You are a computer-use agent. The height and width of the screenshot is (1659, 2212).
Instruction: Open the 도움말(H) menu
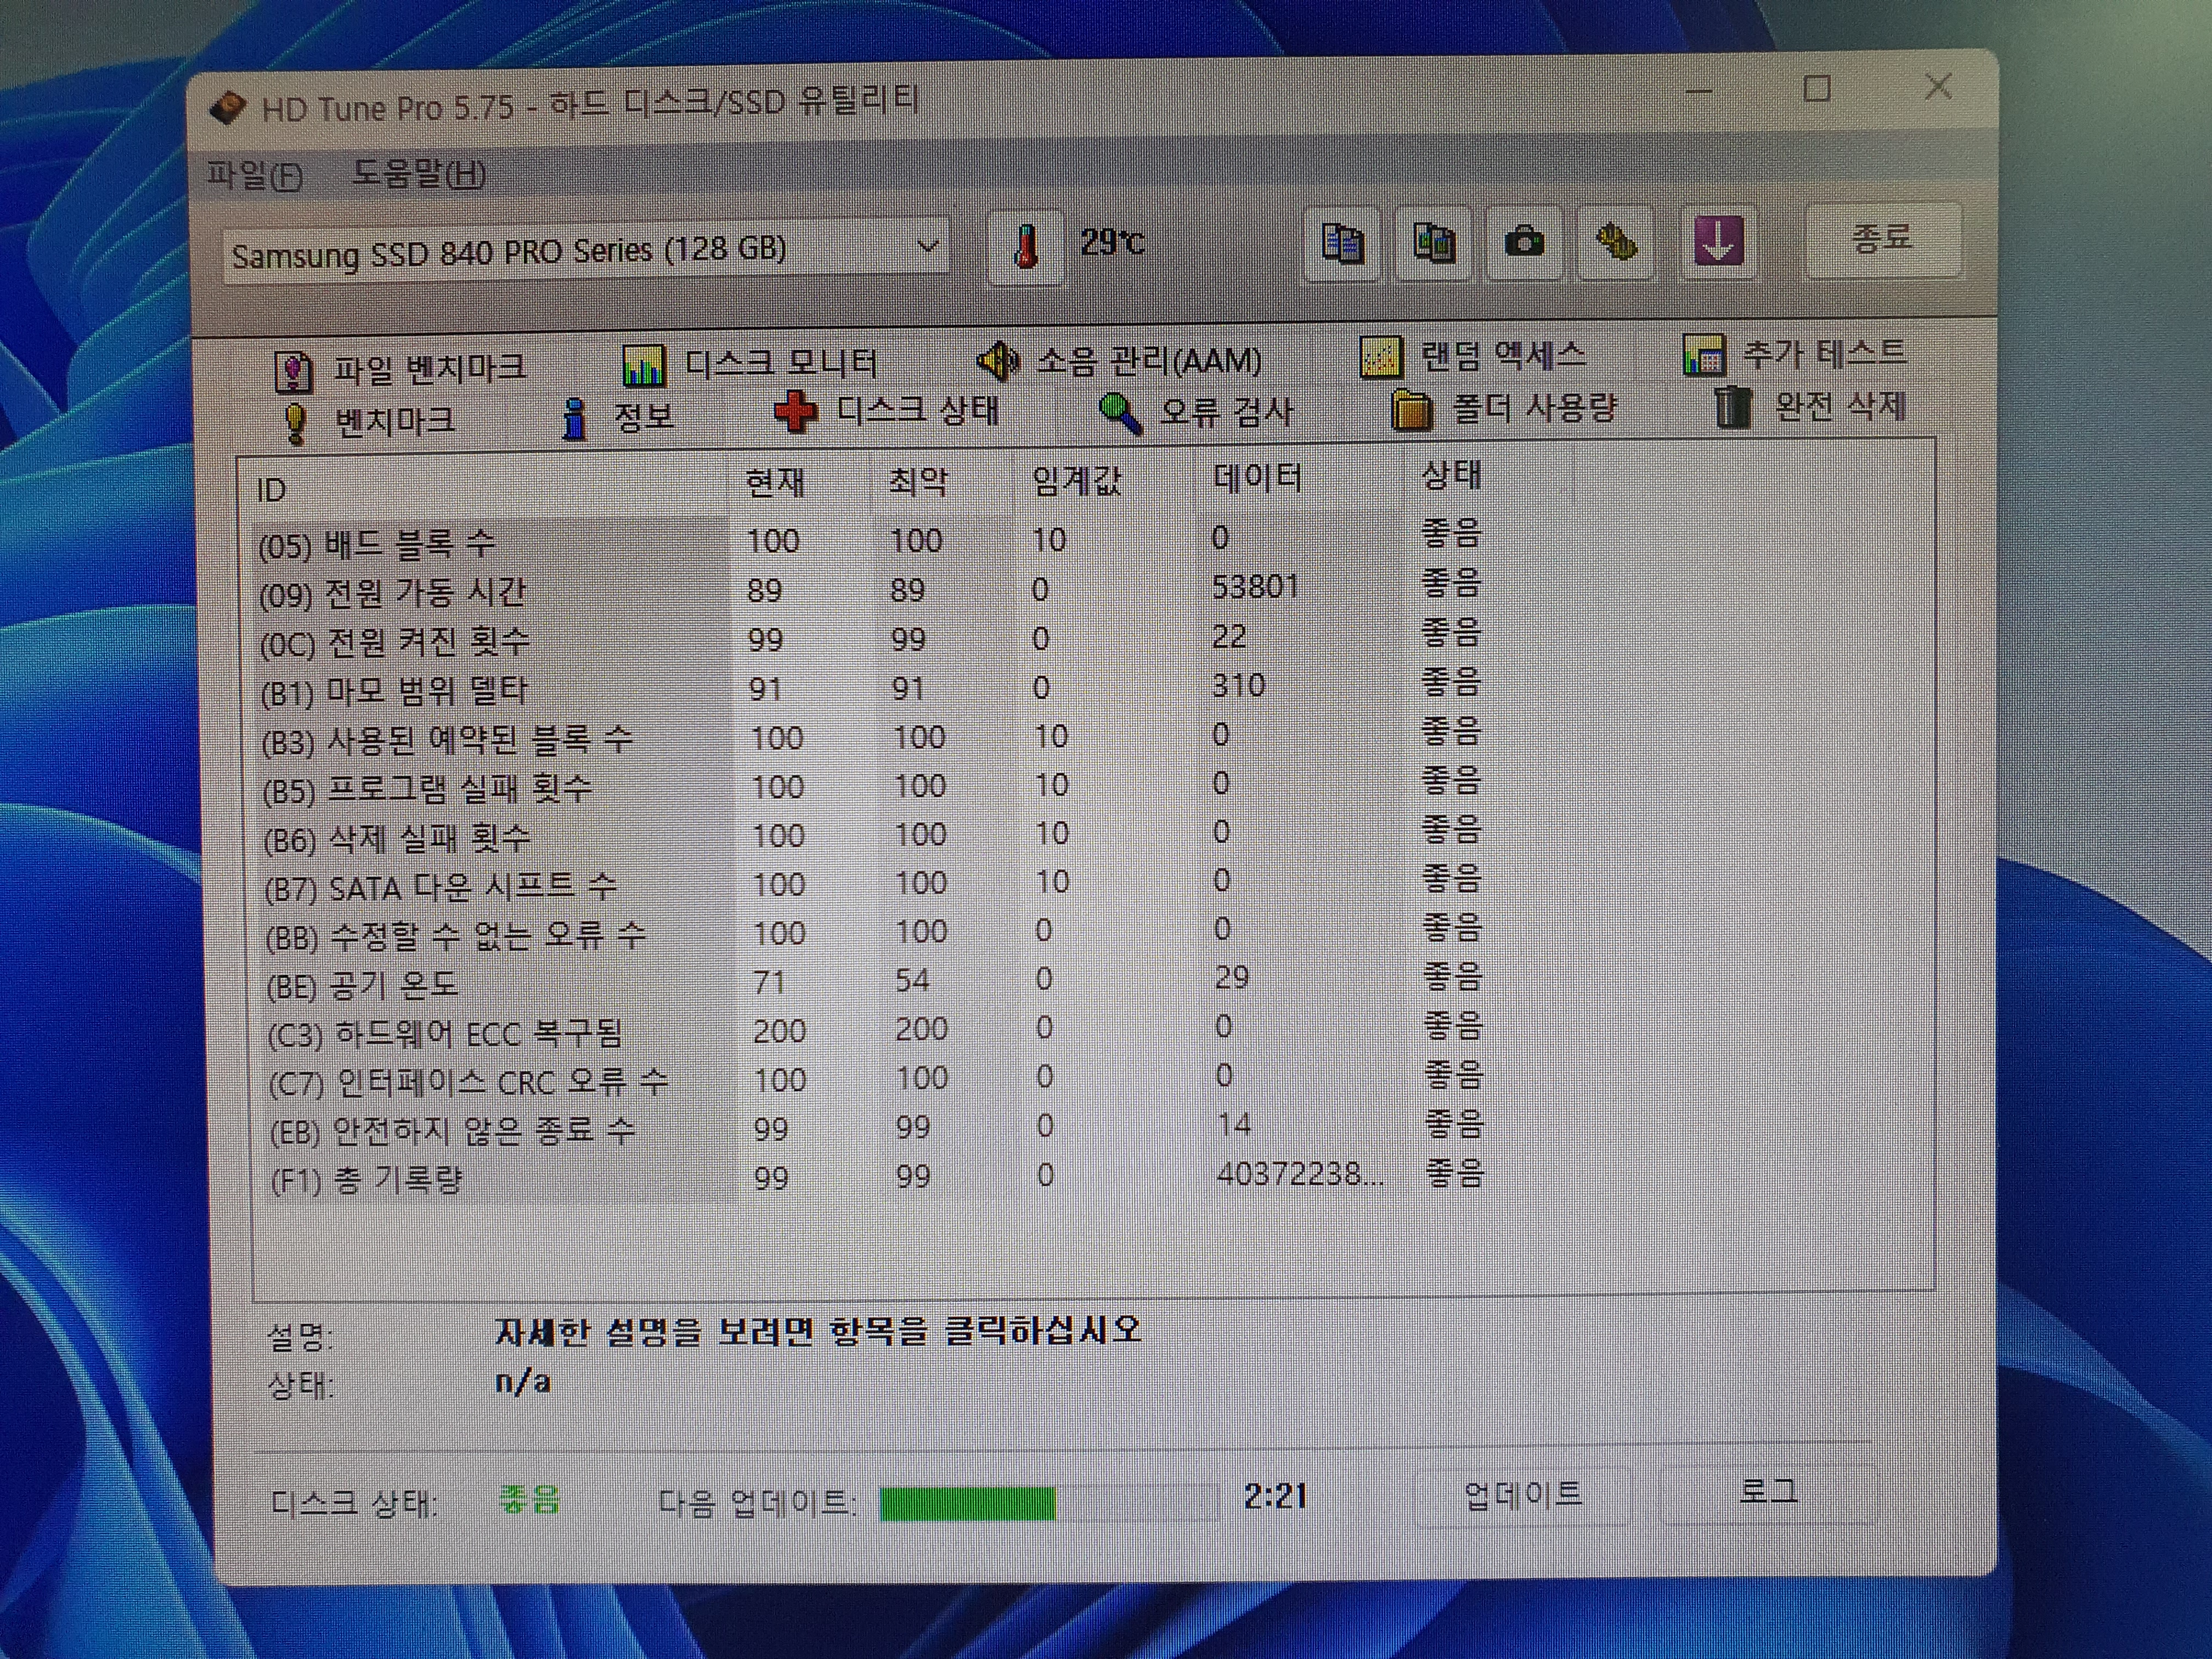tap(419, 174)
